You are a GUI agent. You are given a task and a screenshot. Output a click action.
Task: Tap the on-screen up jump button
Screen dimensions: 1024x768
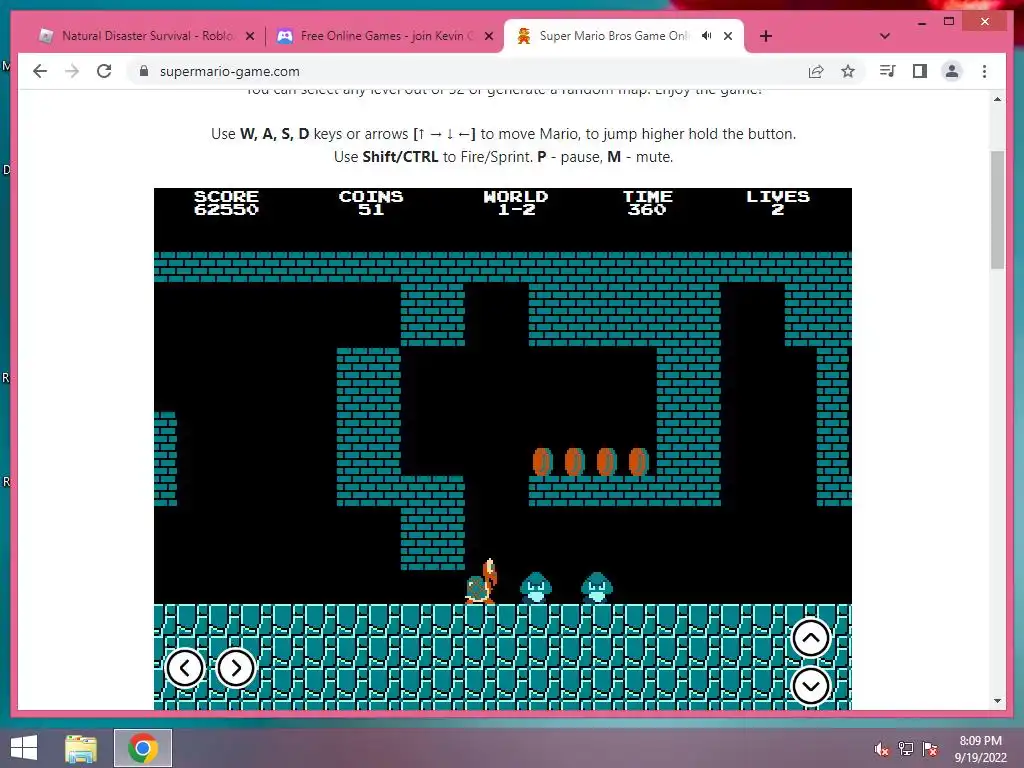[810, 637]
